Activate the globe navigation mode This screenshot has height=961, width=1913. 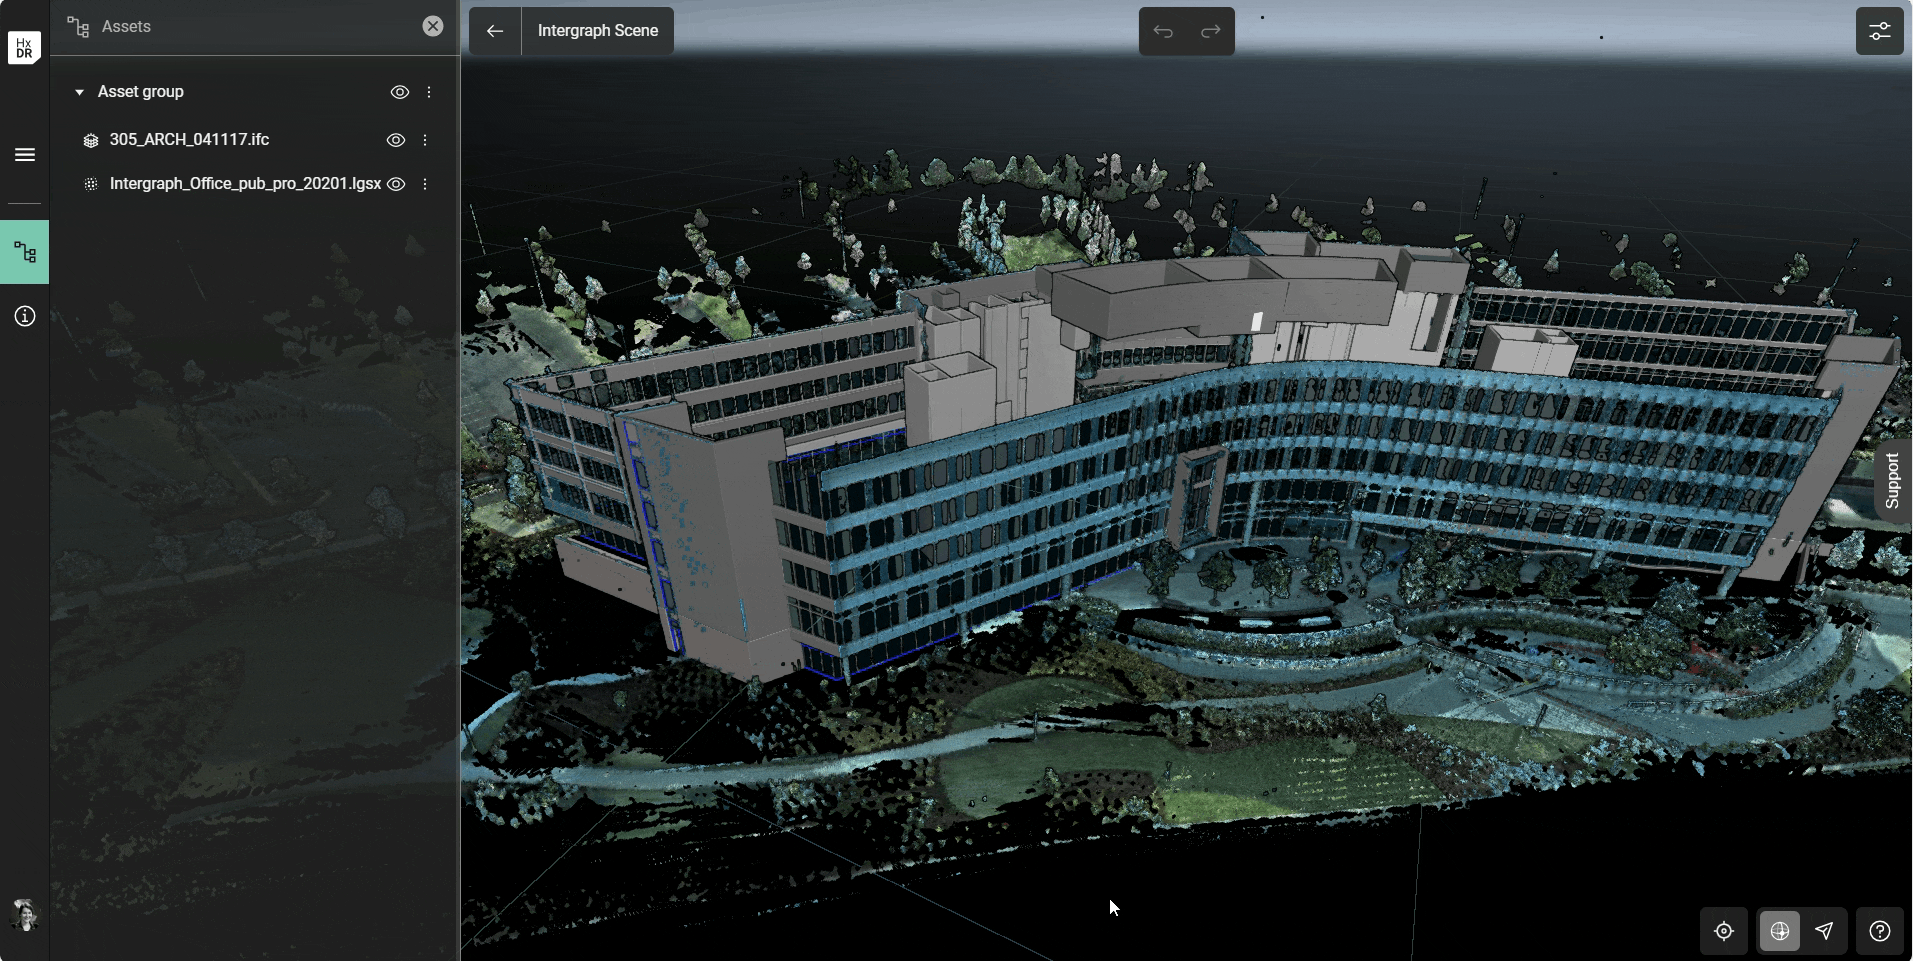click(x=1780, y=931)
